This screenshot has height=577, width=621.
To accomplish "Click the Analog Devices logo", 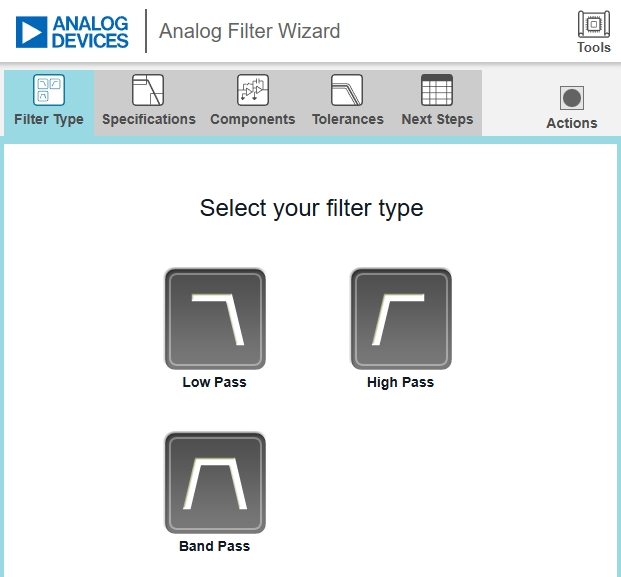I will click(73, 31).
